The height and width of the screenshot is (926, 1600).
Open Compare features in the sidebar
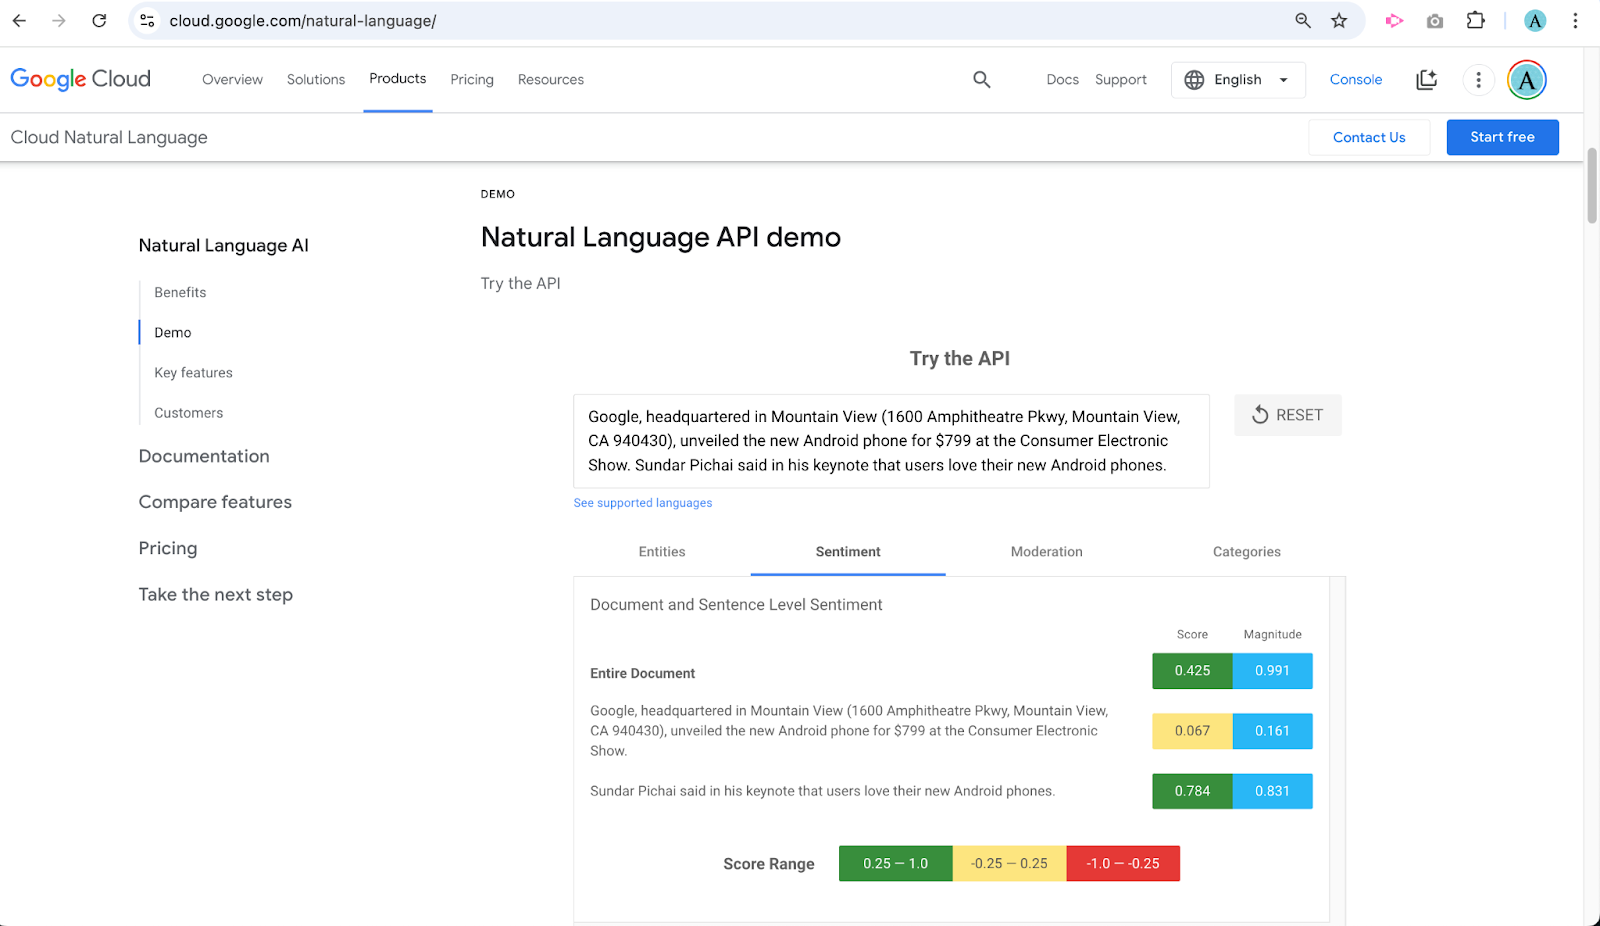[215, 502]
